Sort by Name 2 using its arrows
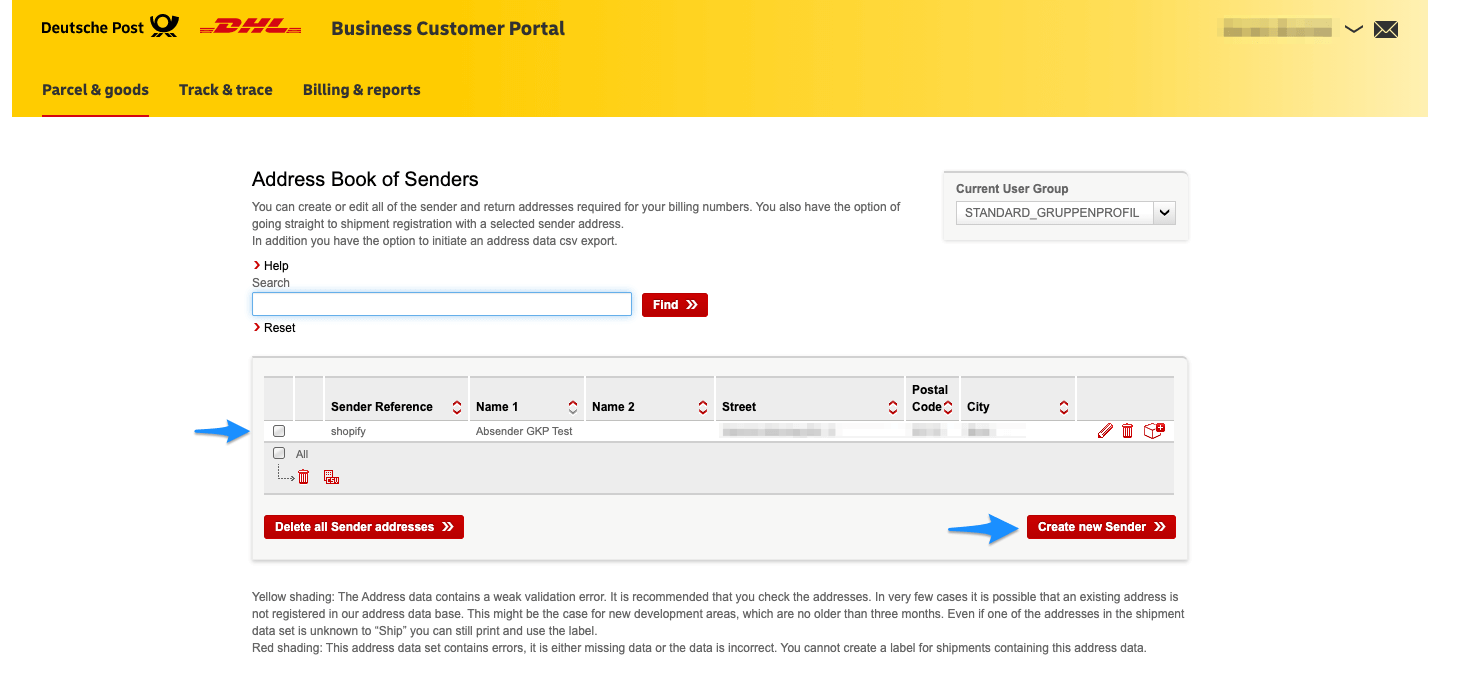 [703, 407]
